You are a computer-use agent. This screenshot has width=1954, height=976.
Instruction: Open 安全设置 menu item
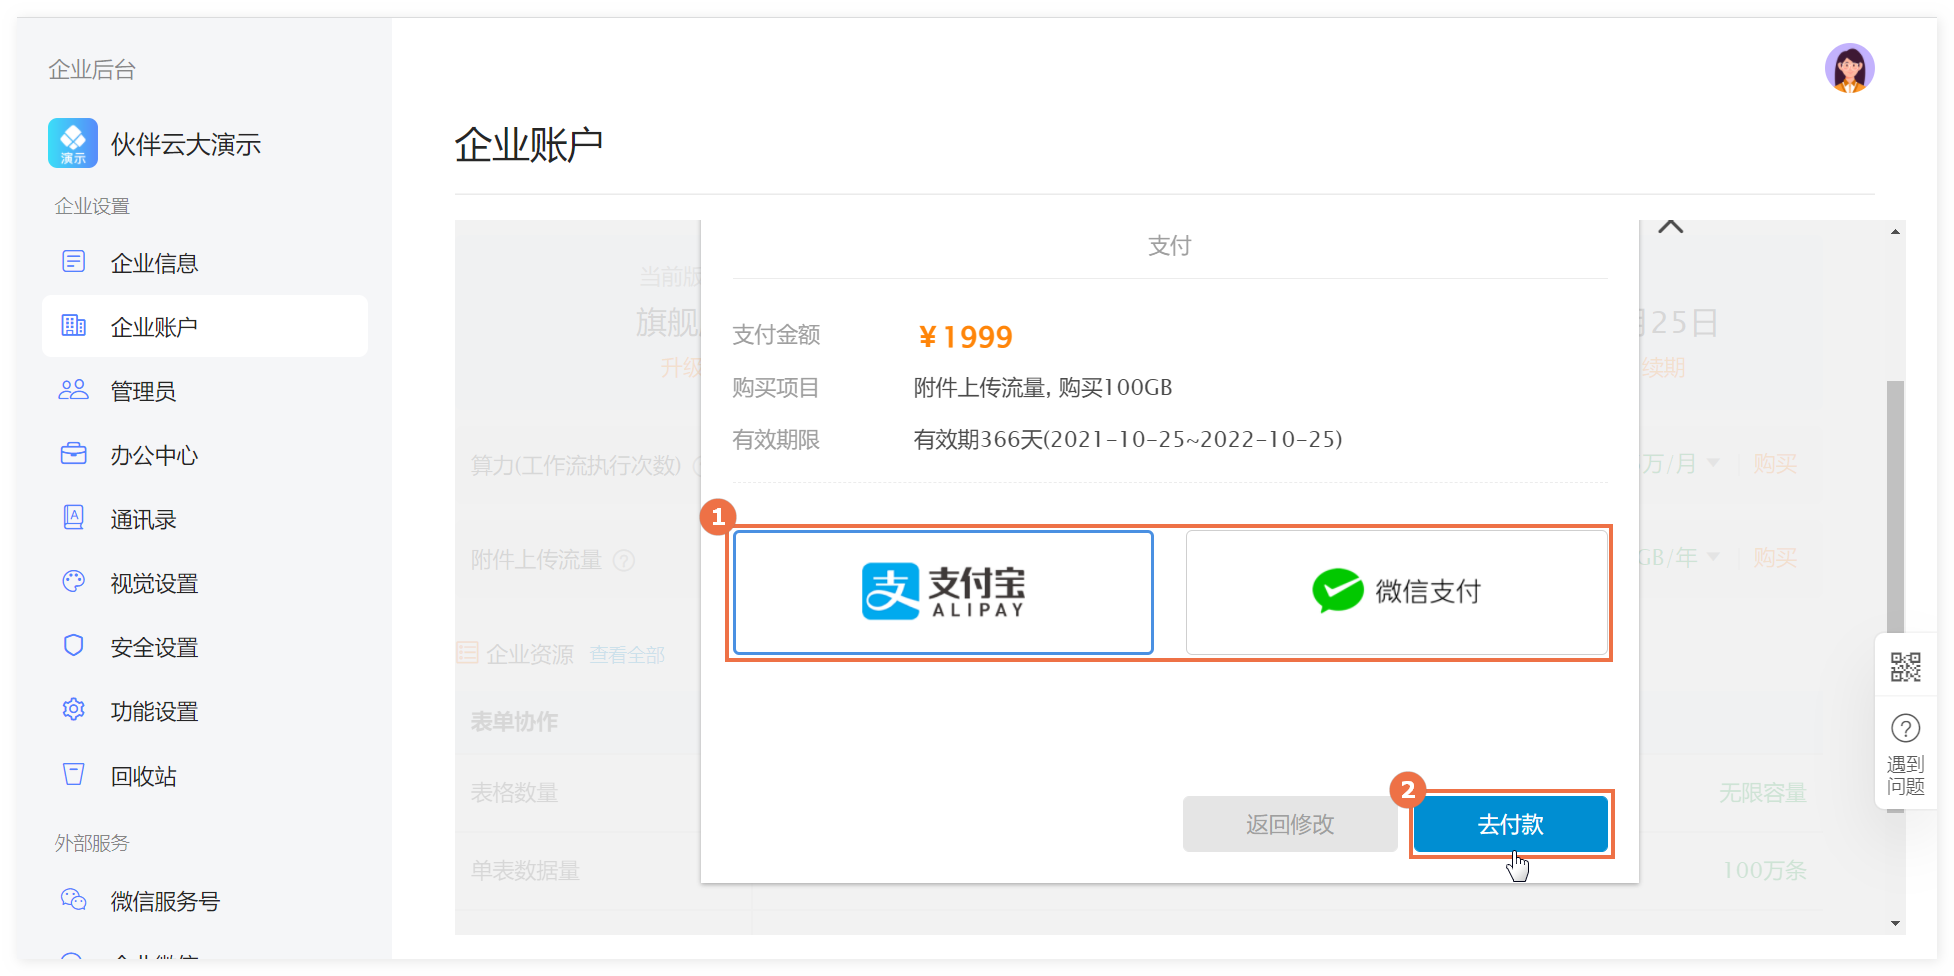(x=205, y=646)
